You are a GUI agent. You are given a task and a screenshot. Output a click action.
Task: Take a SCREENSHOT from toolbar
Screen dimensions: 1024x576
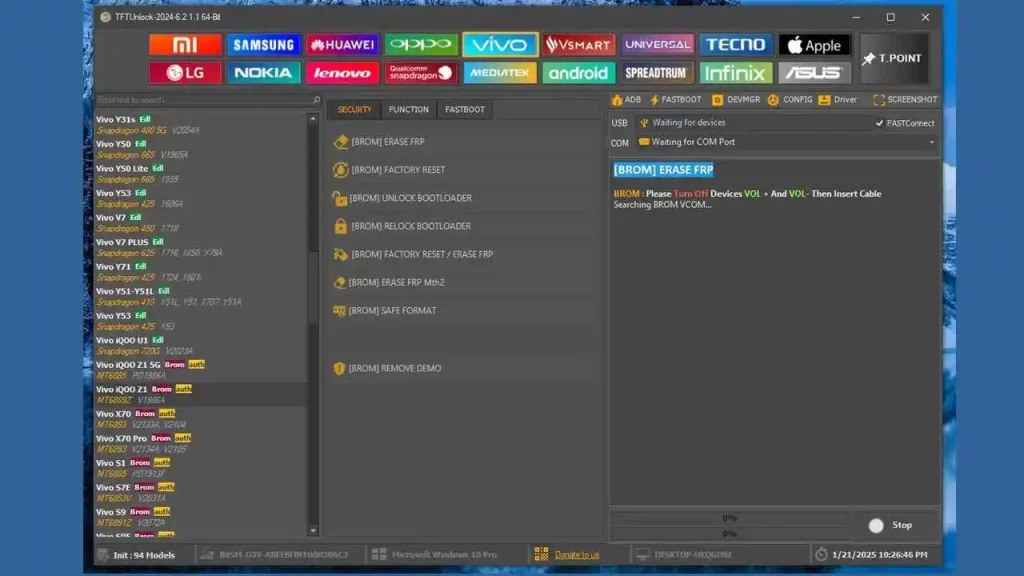[904, 100]
